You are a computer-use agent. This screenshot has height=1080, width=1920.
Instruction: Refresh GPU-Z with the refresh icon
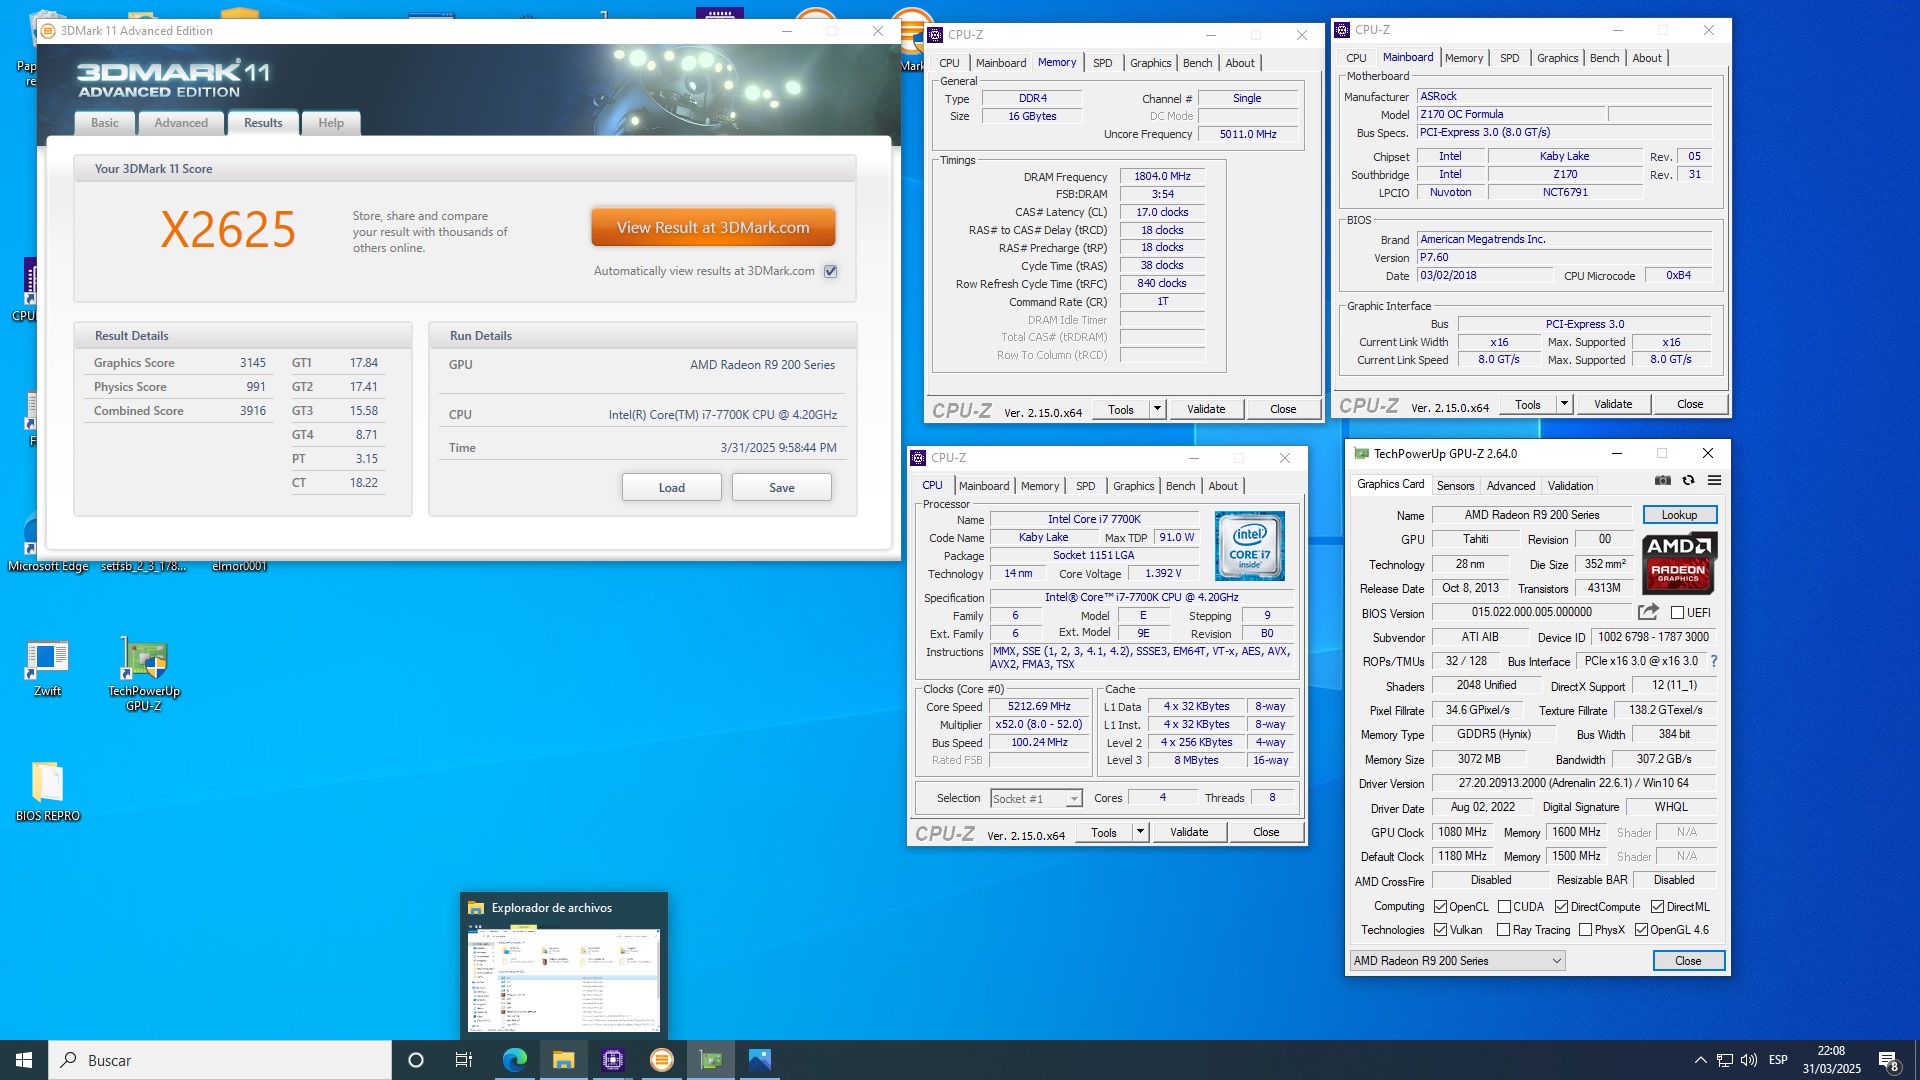click(1688, 481)
